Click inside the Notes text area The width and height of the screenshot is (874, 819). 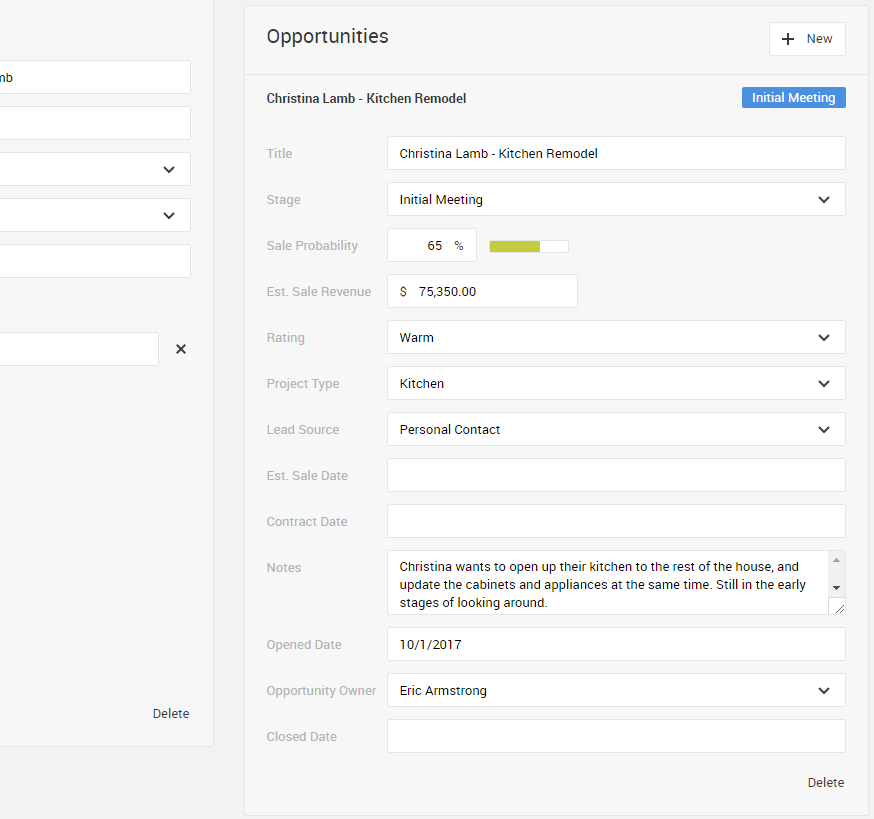pos(605,584)
